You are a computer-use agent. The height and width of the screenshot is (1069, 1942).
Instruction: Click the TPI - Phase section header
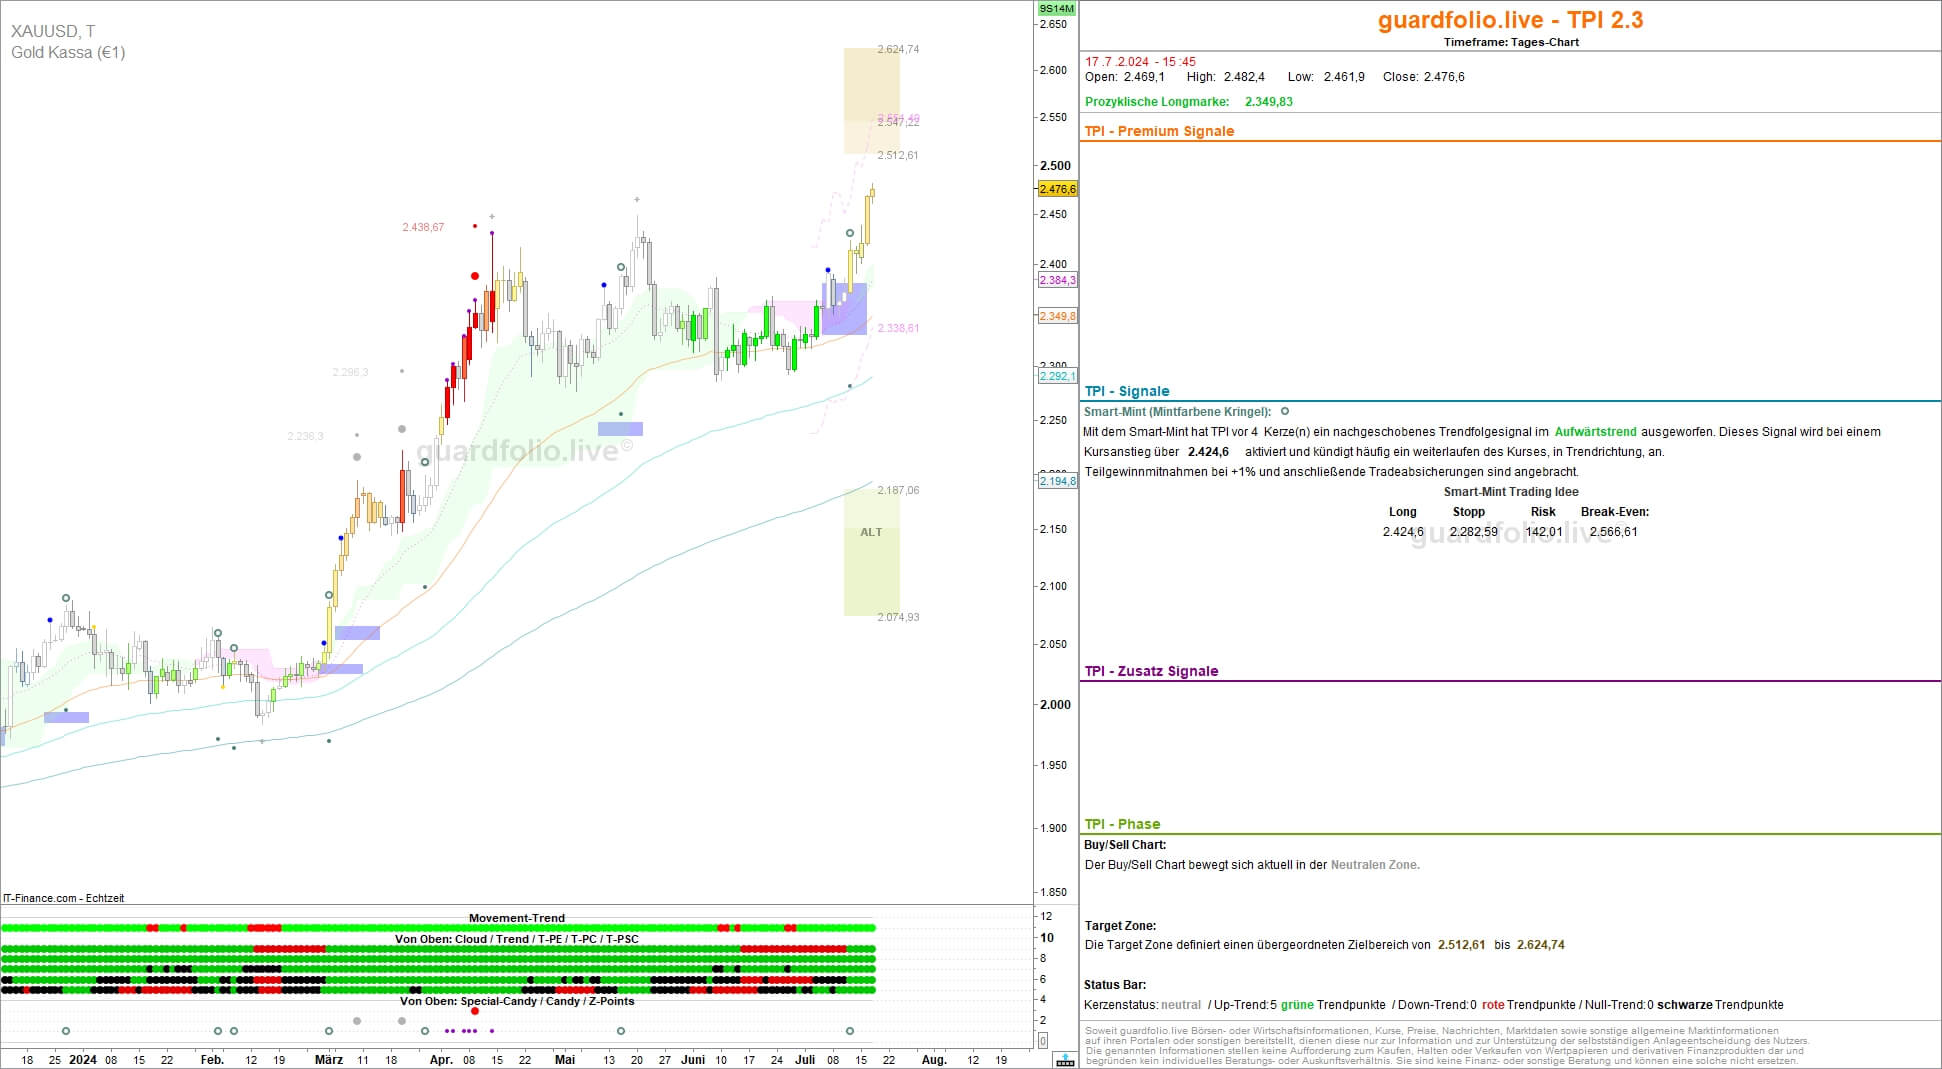coord(1122,824)
